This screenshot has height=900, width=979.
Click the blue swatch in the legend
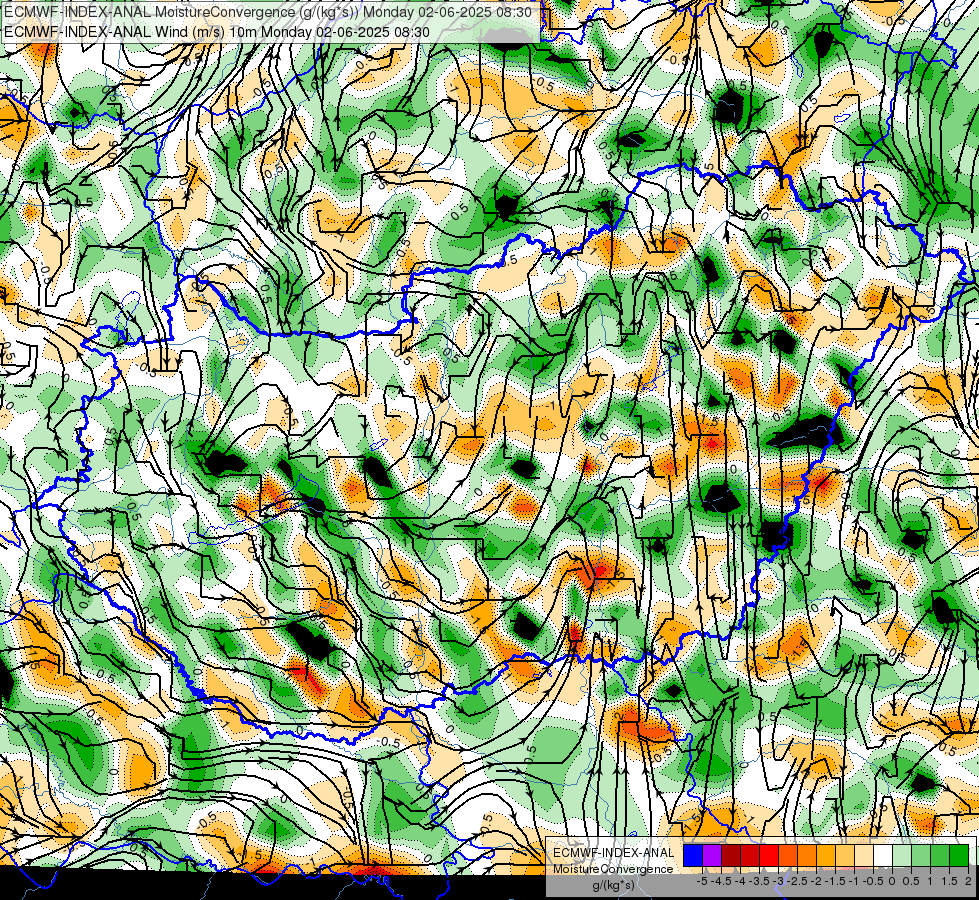point(693,855)
